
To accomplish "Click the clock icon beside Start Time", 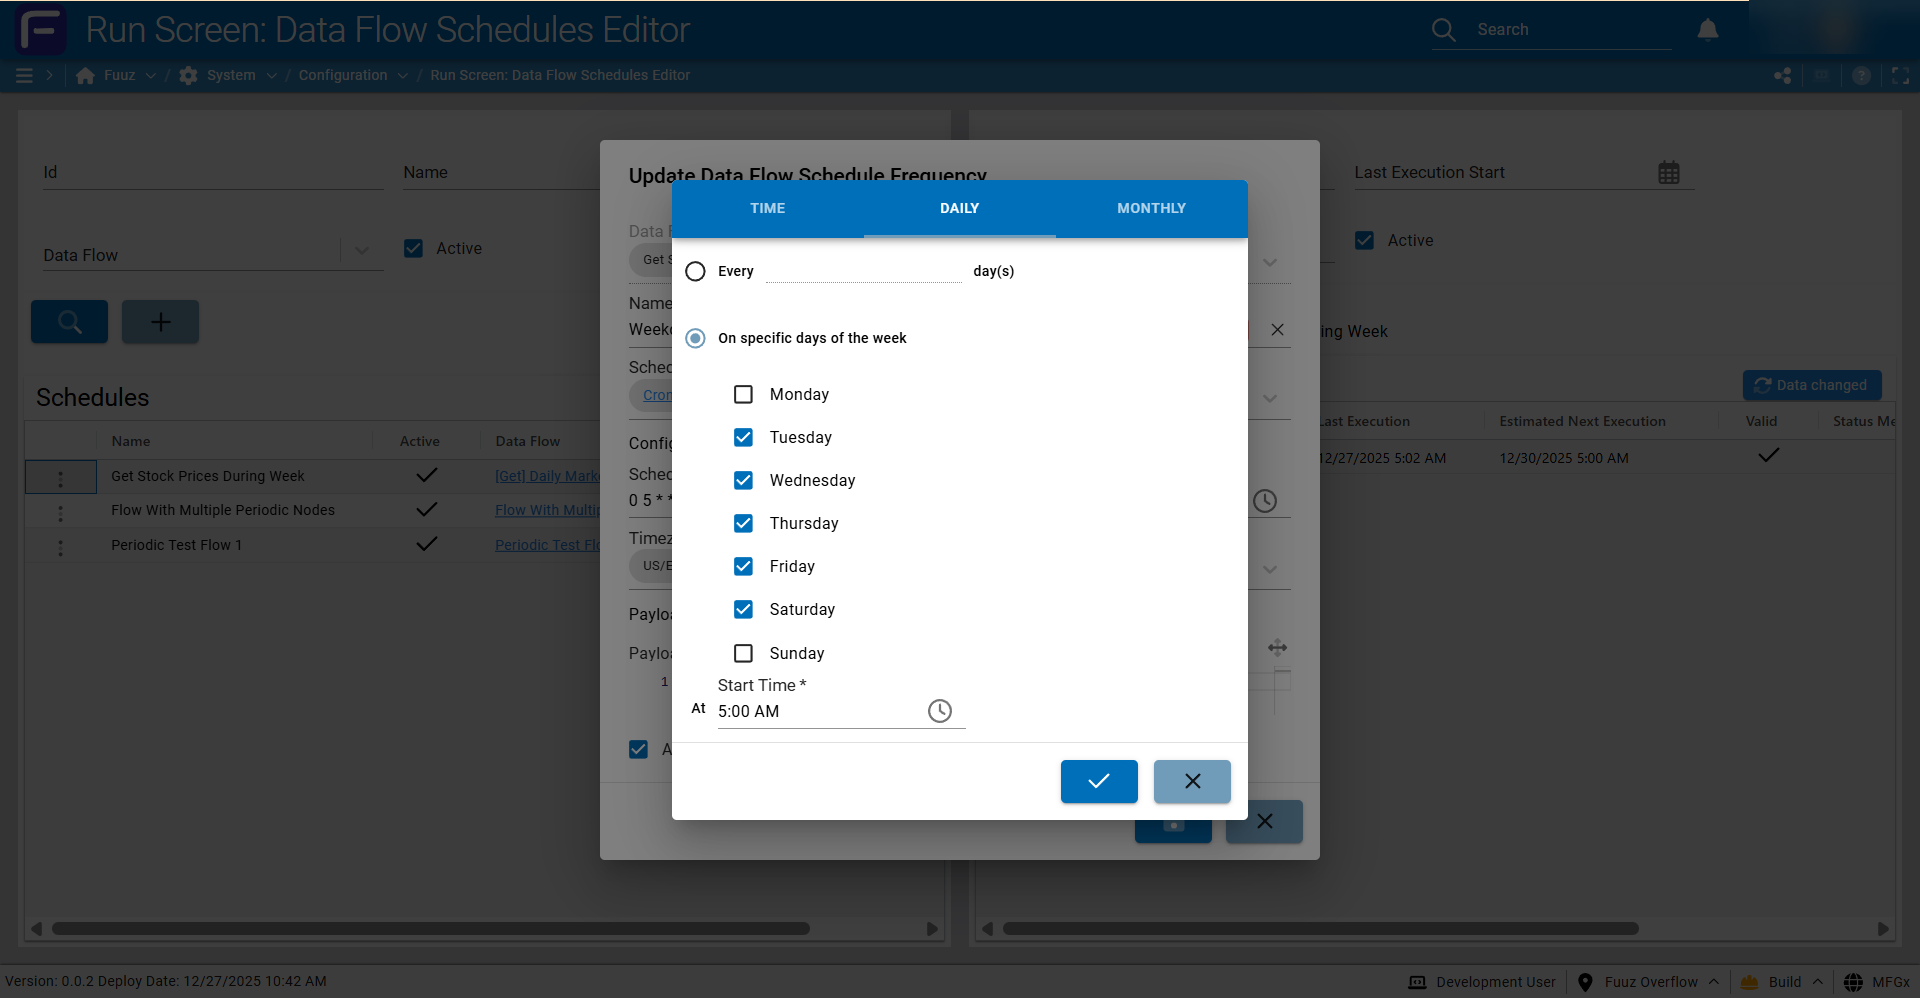I will [939, 711].
